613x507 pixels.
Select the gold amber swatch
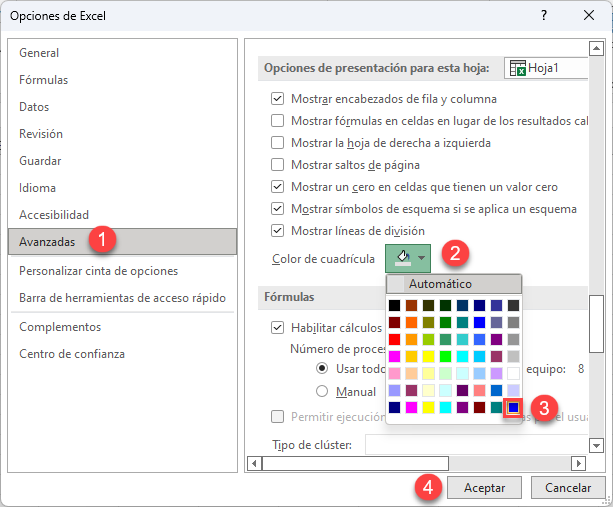click(x=411, y=356)
